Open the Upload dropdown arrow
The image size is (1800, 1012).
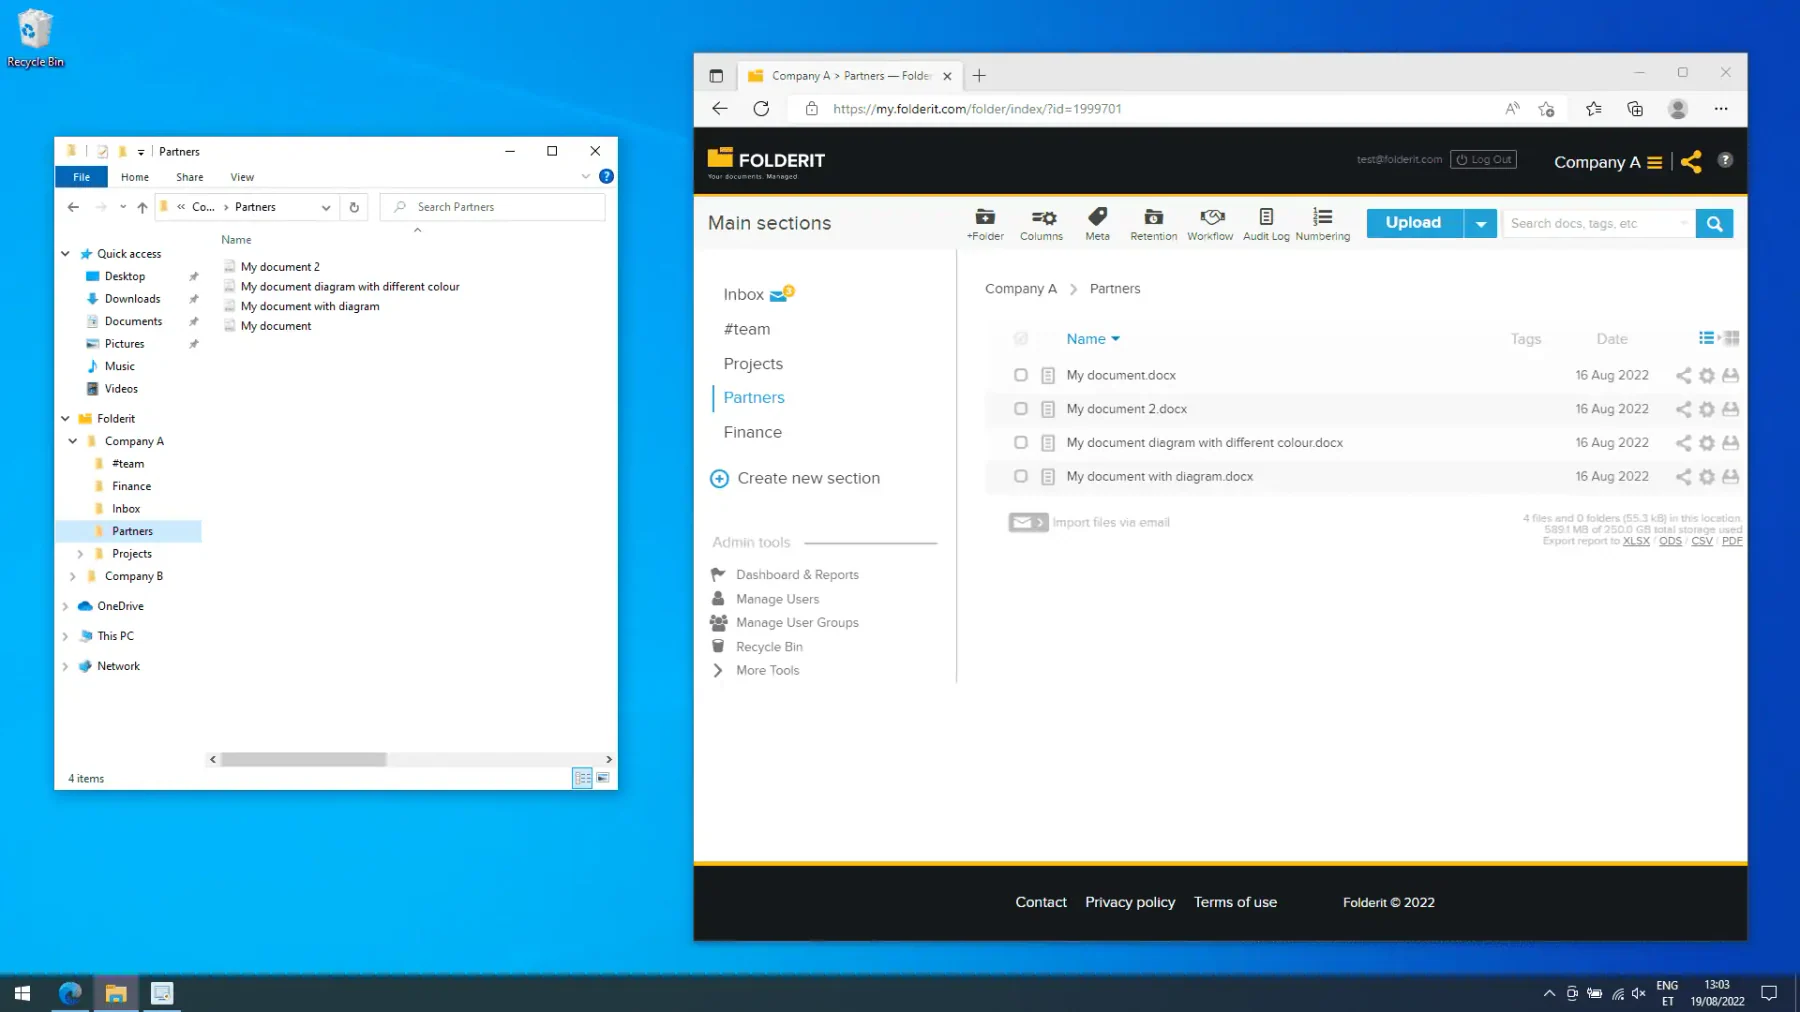click(1480, 224)
